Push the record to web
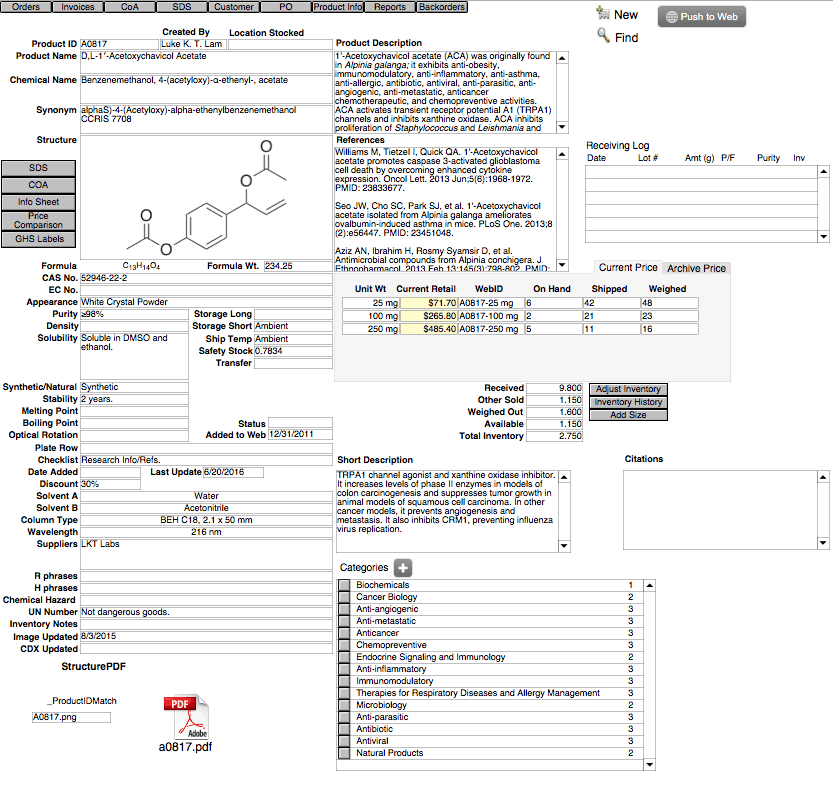The height and width of the screenshot is (789, 833). pyautogui.click(x=702, y=16)
